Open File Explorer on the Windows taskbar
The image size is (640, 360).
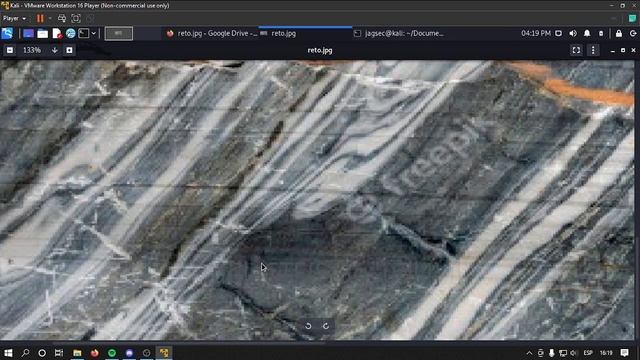pyautogui.click(x=77, y=353)
